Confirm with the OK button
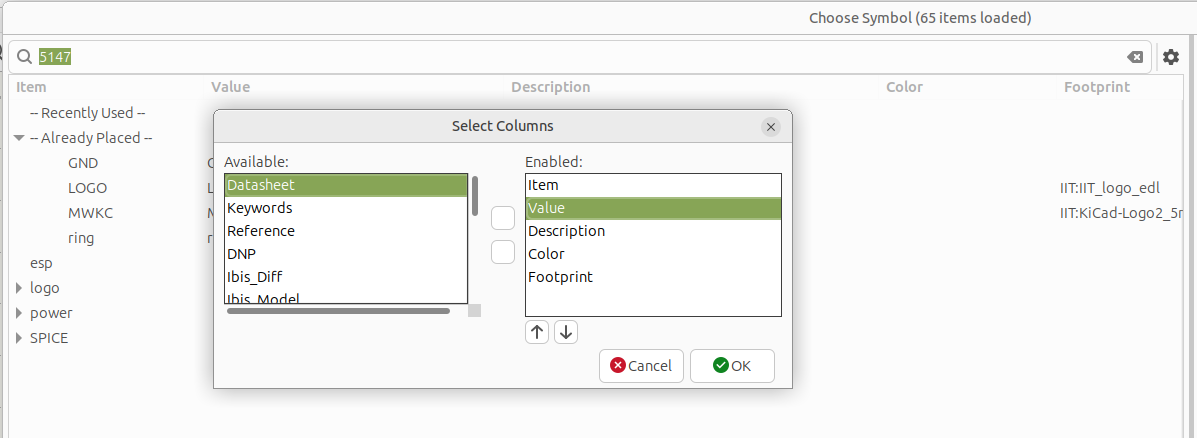This screenshot has height=438, width=1197. point(732,366)
